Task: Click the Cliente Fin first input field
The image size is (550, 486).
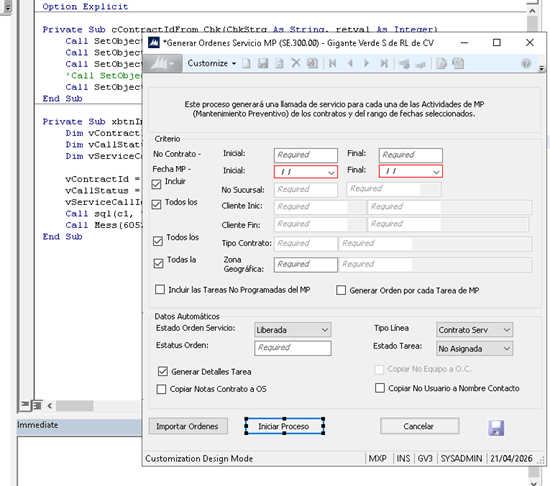Action: (320, 224)
